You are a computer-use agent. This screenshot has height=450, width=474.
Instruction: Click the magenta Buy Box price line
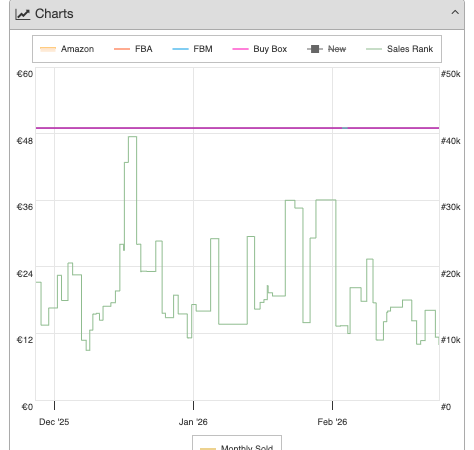[x=237, y=128]
